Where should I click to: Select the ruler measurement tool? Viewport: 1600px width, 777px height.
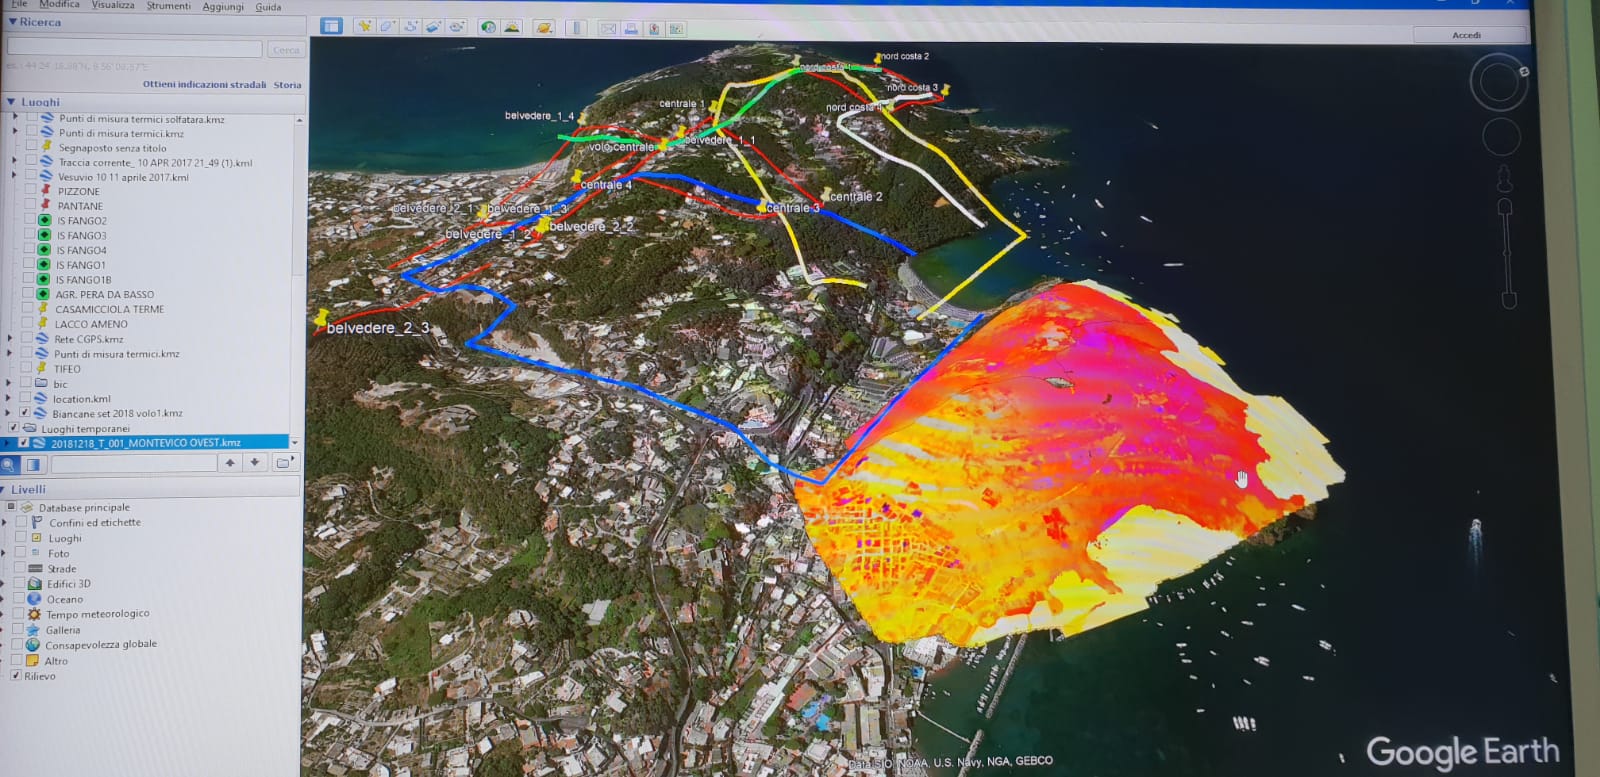click(x=576, y=27)
